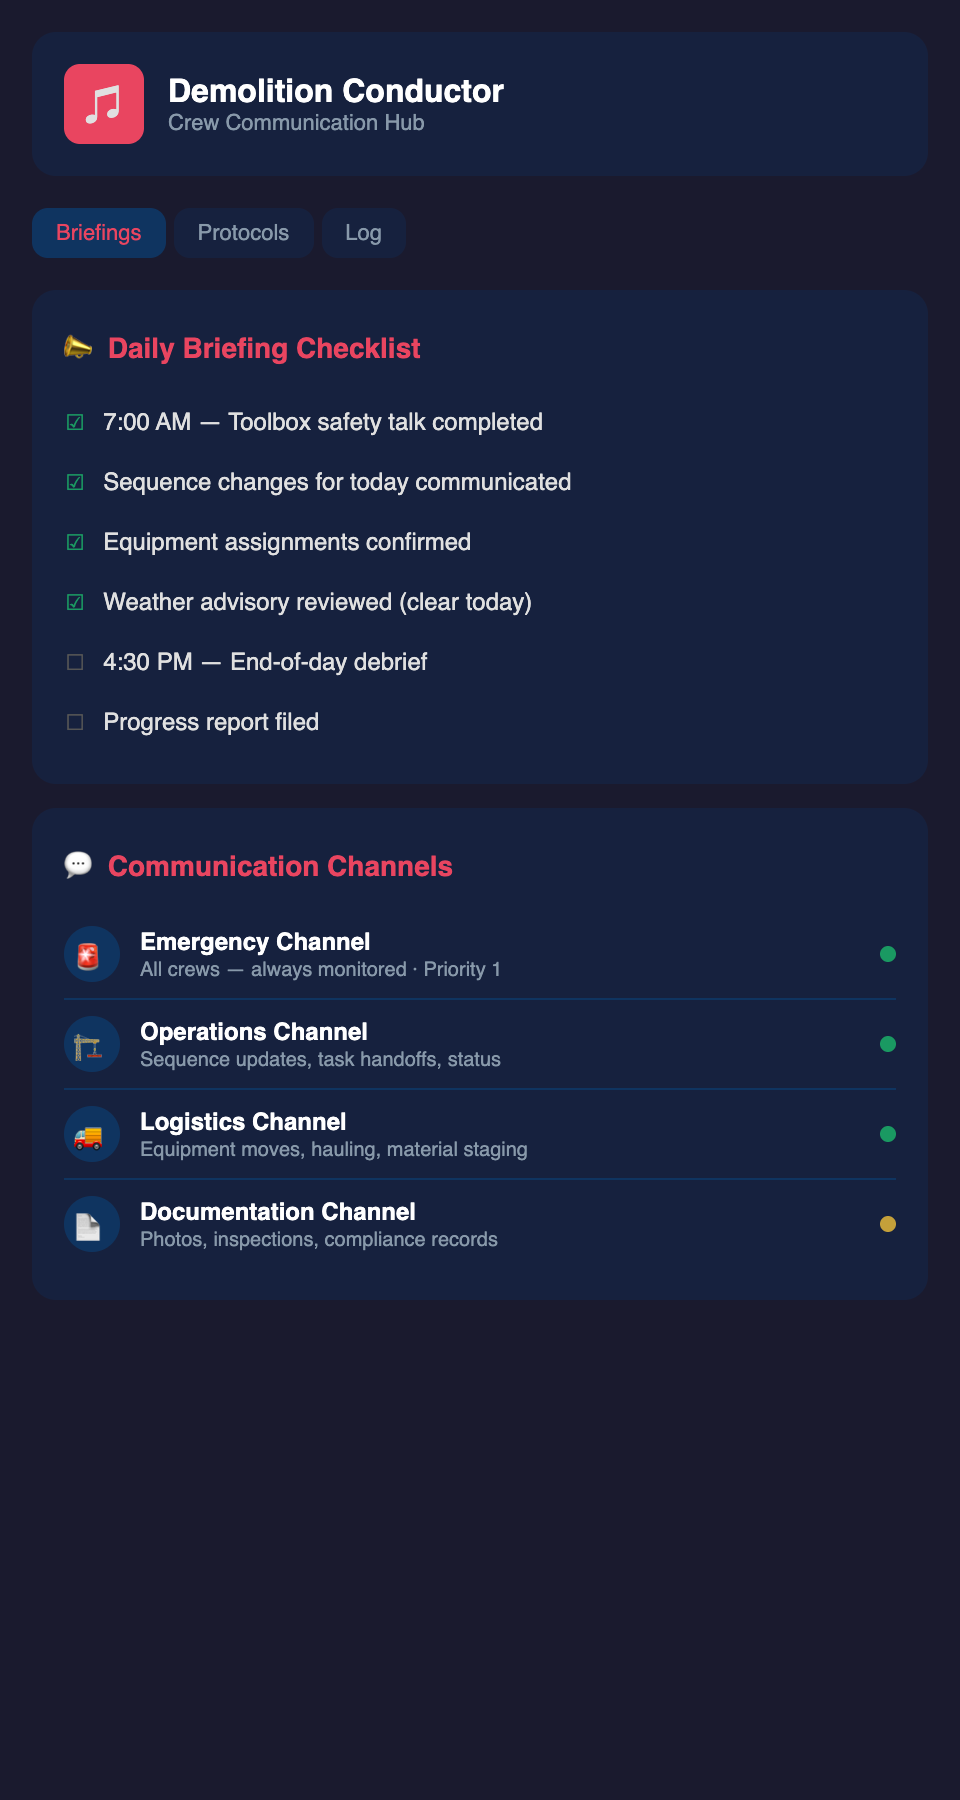Open the Log tab
The image size is (960, 1800).
363,233
